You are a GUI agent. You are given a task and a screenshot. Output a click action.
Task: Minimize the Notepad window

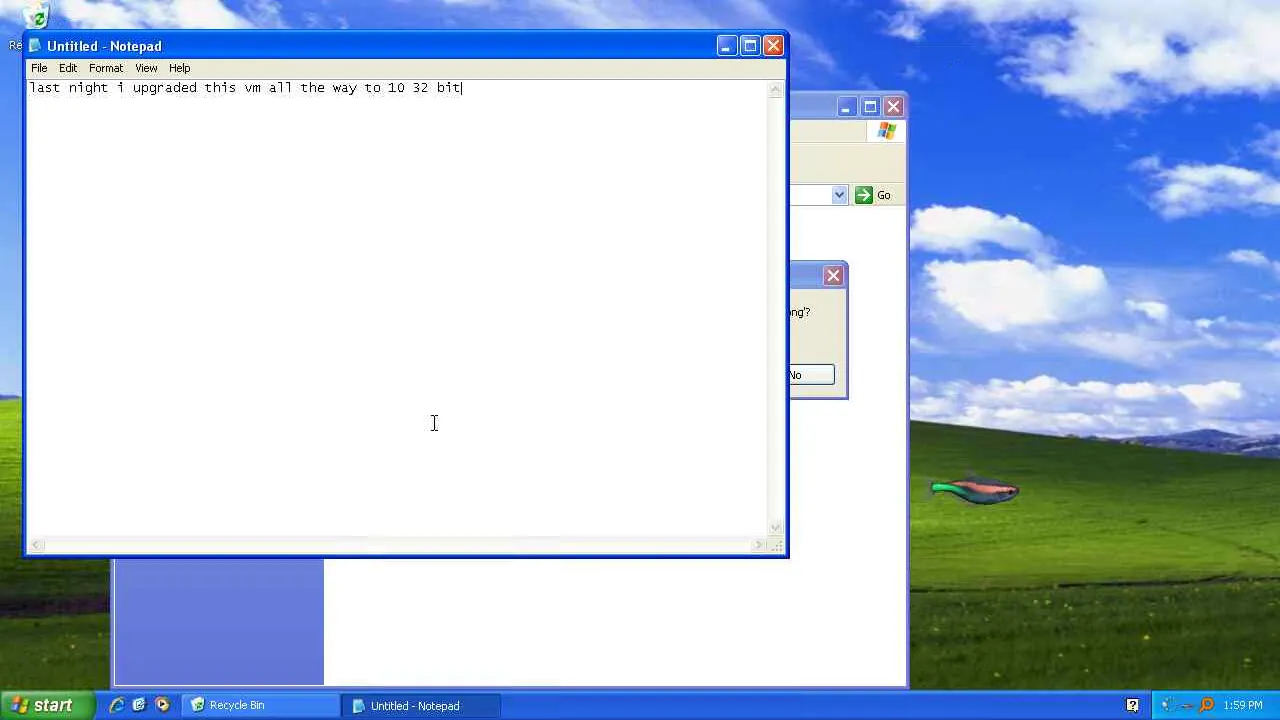click(726, 46)
